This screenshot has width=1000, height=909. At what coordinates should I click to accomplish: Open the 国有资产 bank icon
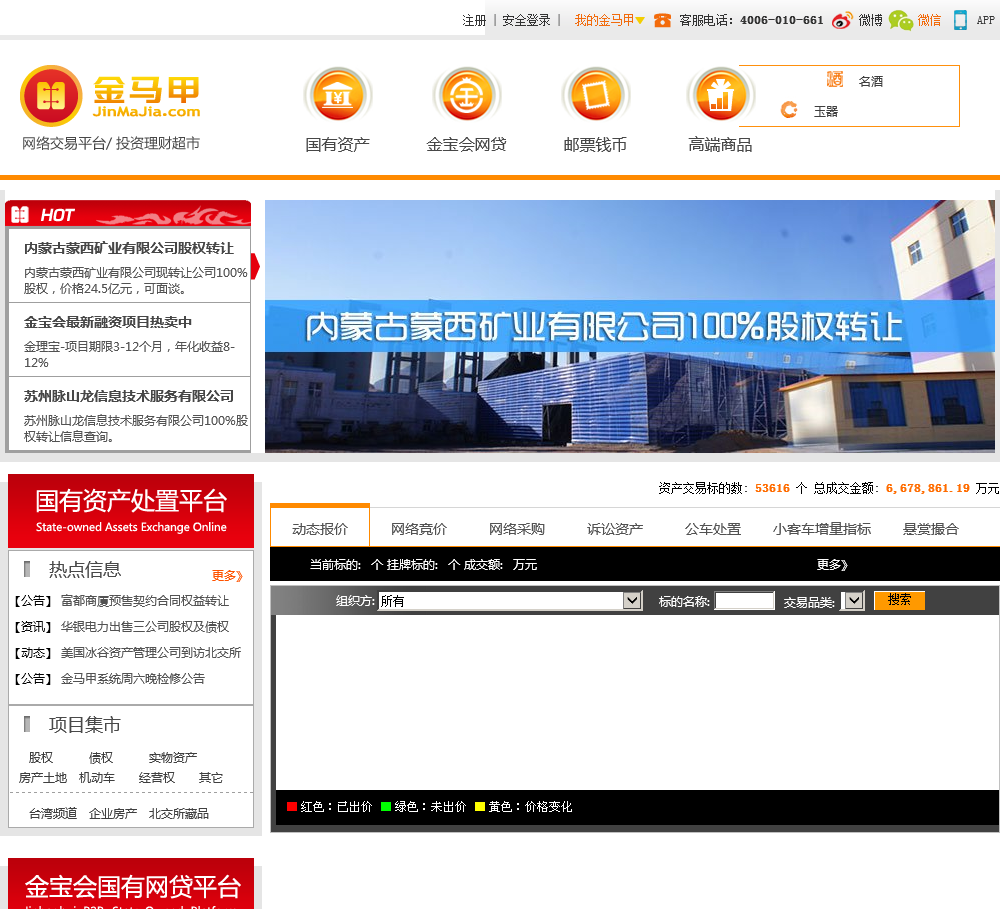[x=338, y=96]
